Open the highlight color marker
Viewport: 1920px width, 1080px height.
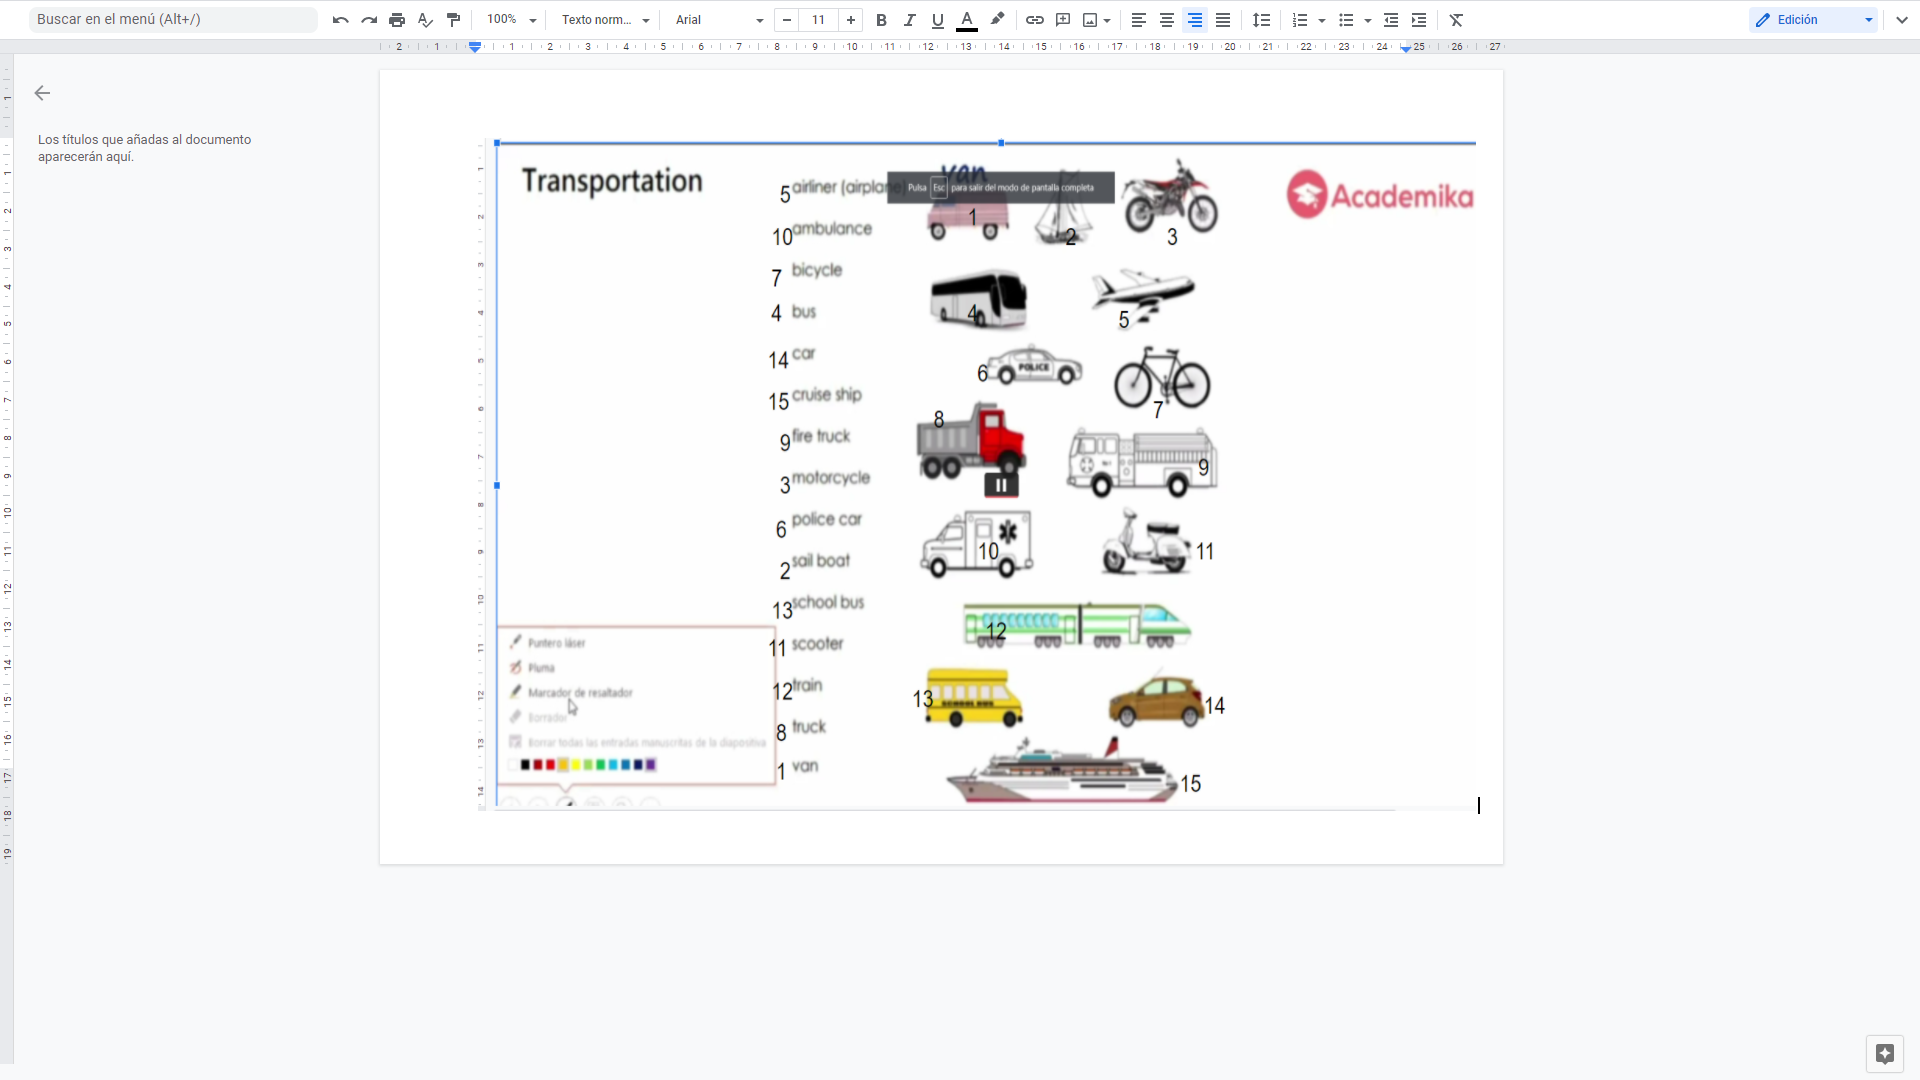pos(997,20)
